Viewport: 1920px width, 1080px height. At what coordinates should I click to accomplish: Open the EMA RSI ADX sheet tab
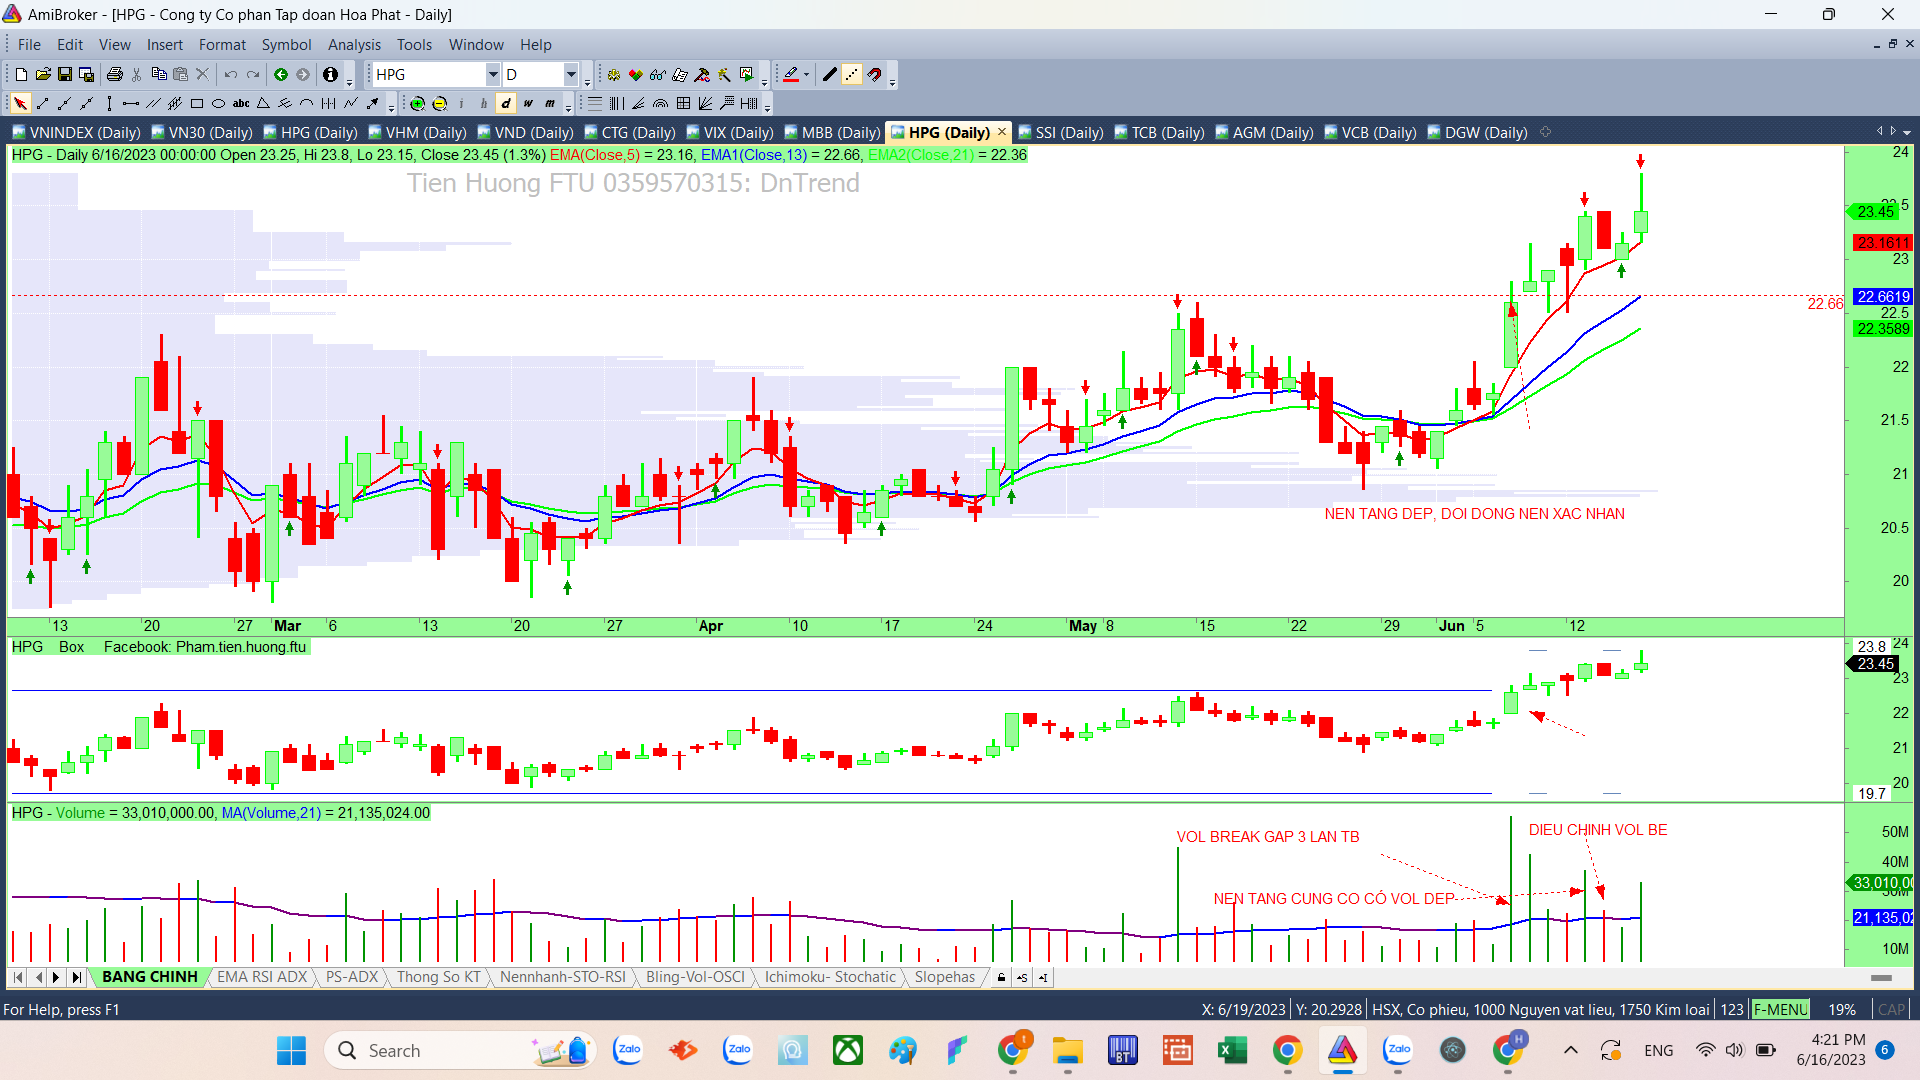click(x=262, y=977)
